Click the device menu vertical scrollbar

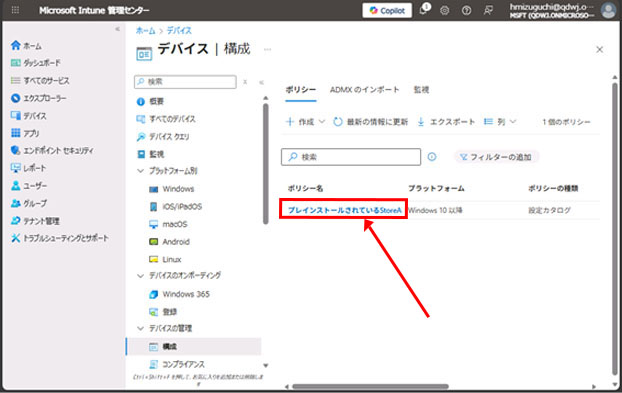tap(265, 163)
